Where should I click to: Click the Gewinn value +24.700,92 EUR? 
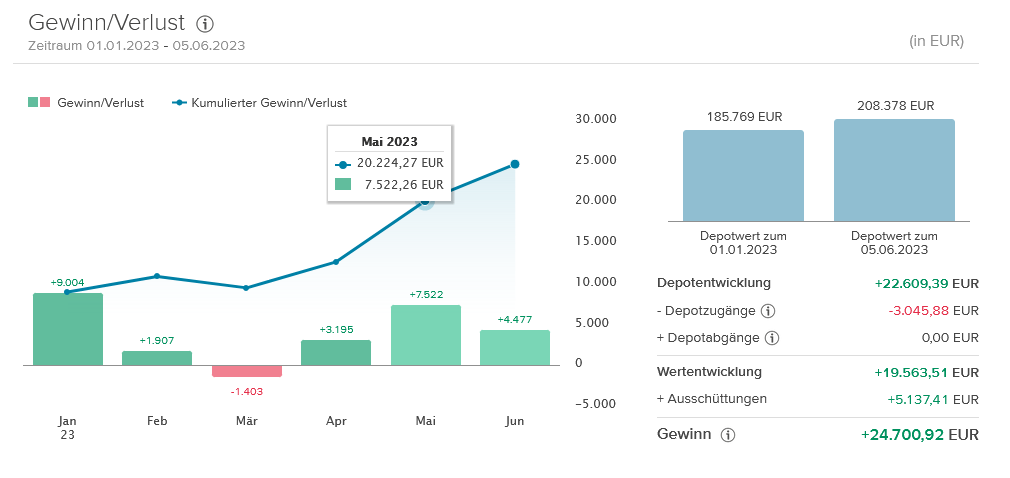[919, 435]
